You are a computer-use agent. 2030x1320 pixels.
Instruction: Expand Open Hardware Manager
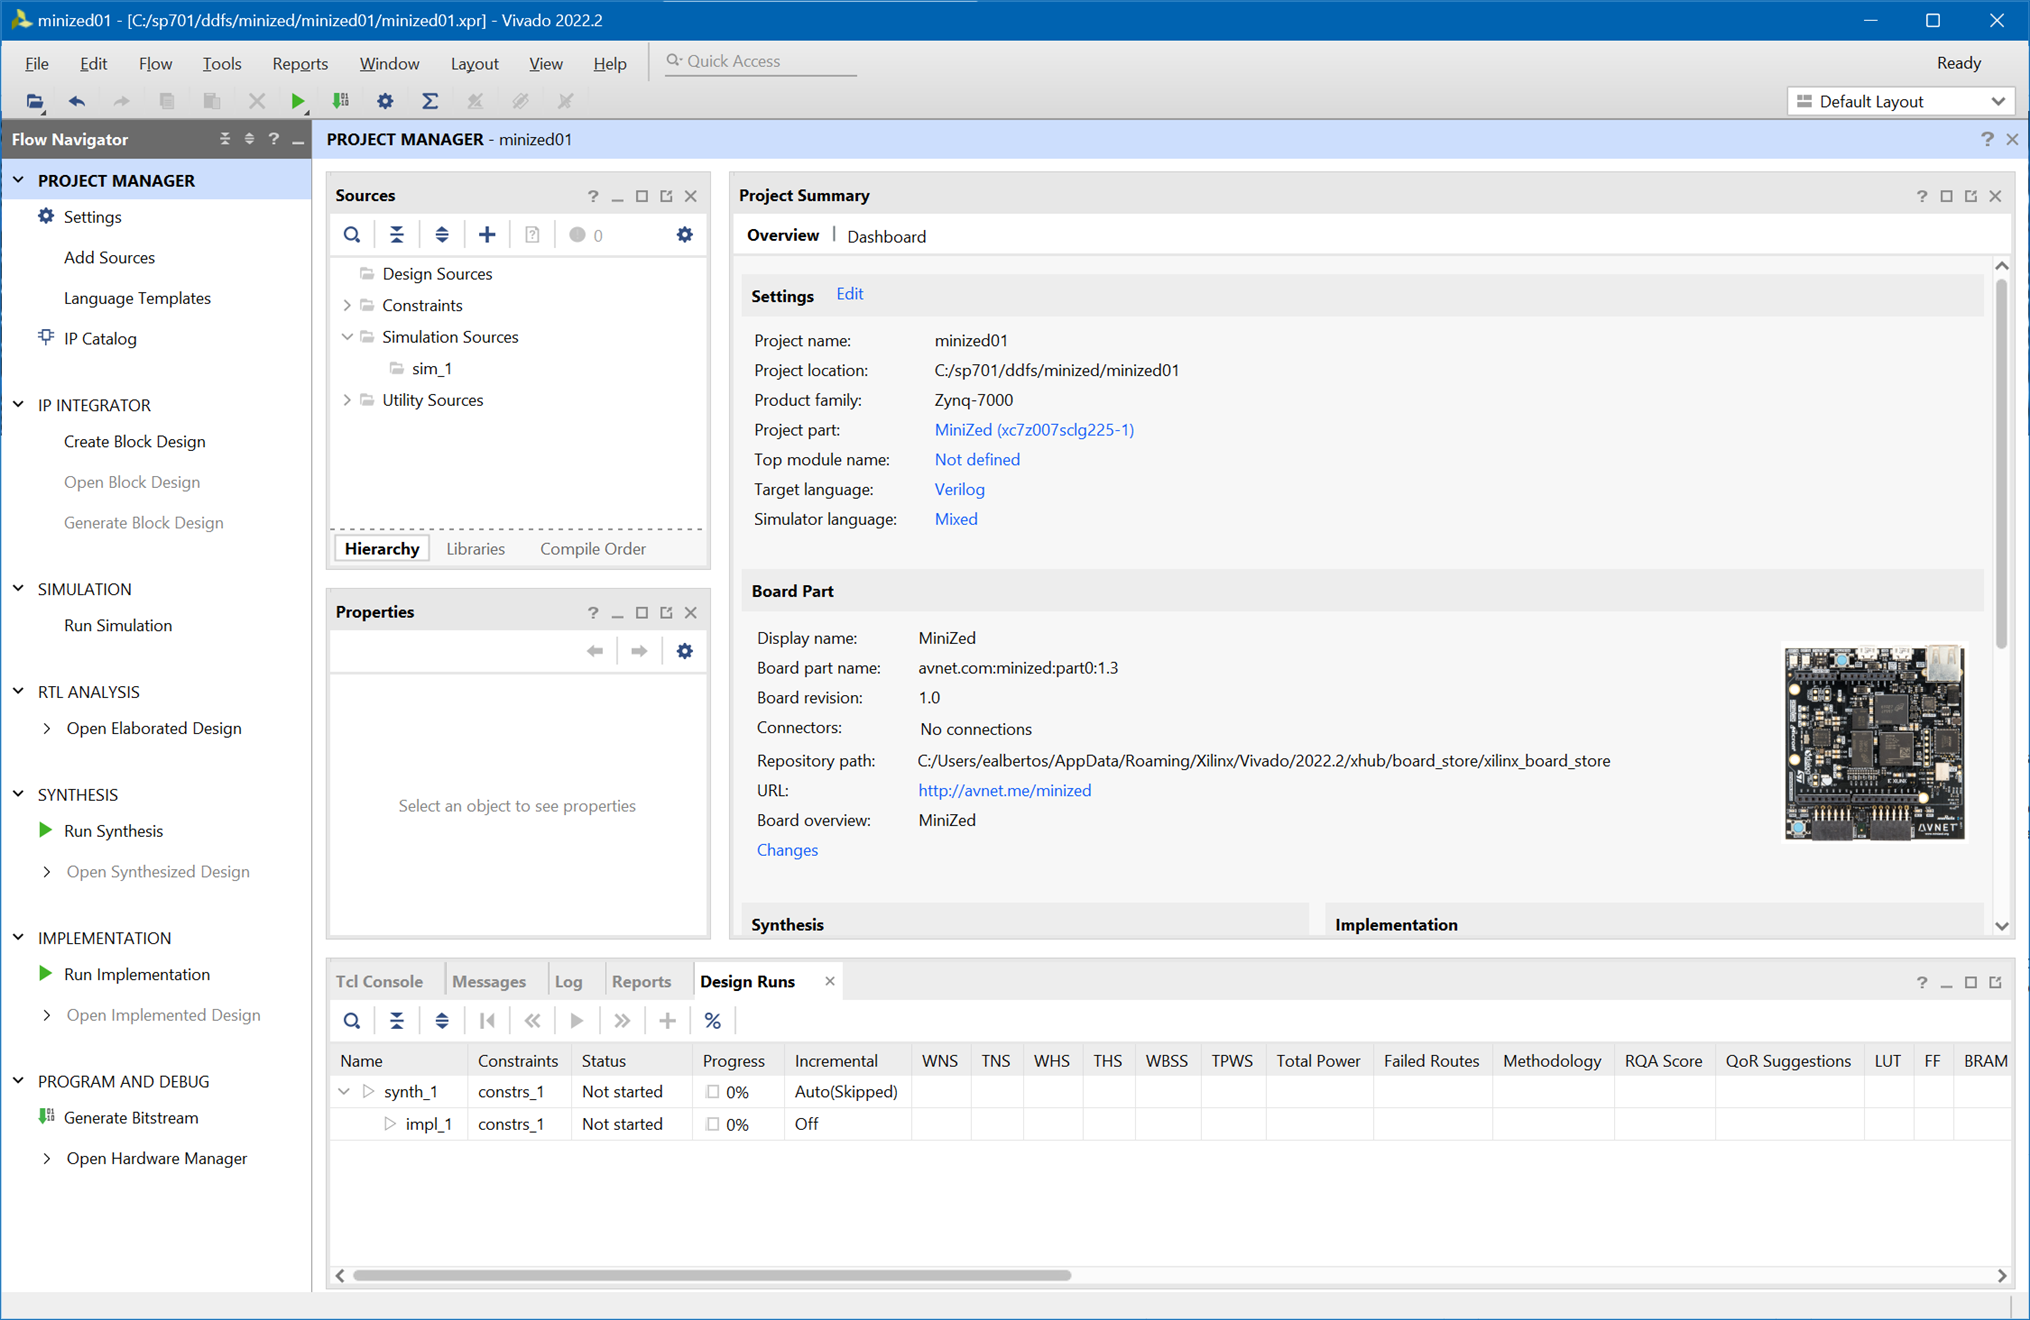pyautogui.click(x=47, y=1158)
